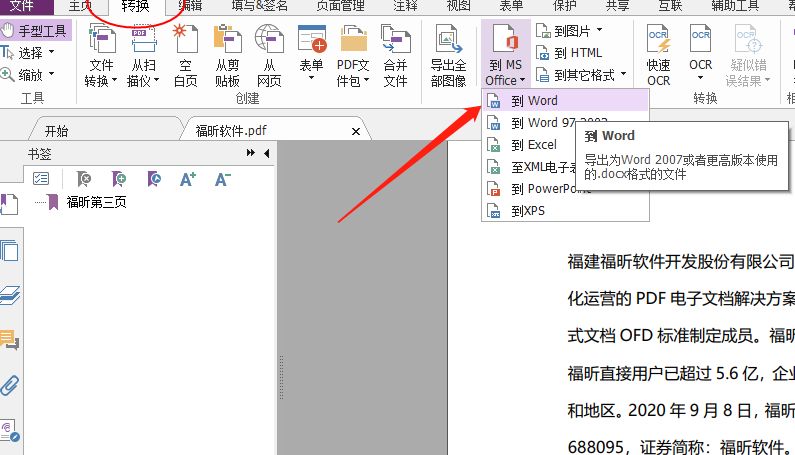This screenshot has height=455, width=795.
Task: Open the digital signatures sidebar icon
Action: (x=10, y=431)
